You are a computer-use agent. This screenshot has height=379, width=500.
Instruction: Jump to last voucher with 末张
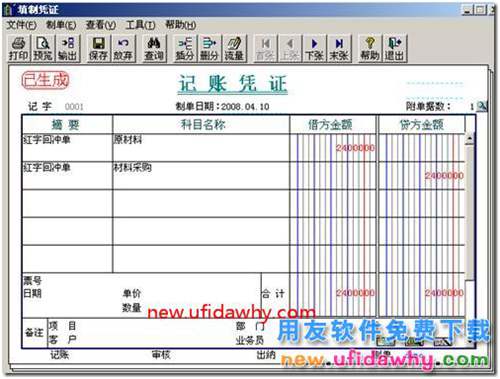339,49
